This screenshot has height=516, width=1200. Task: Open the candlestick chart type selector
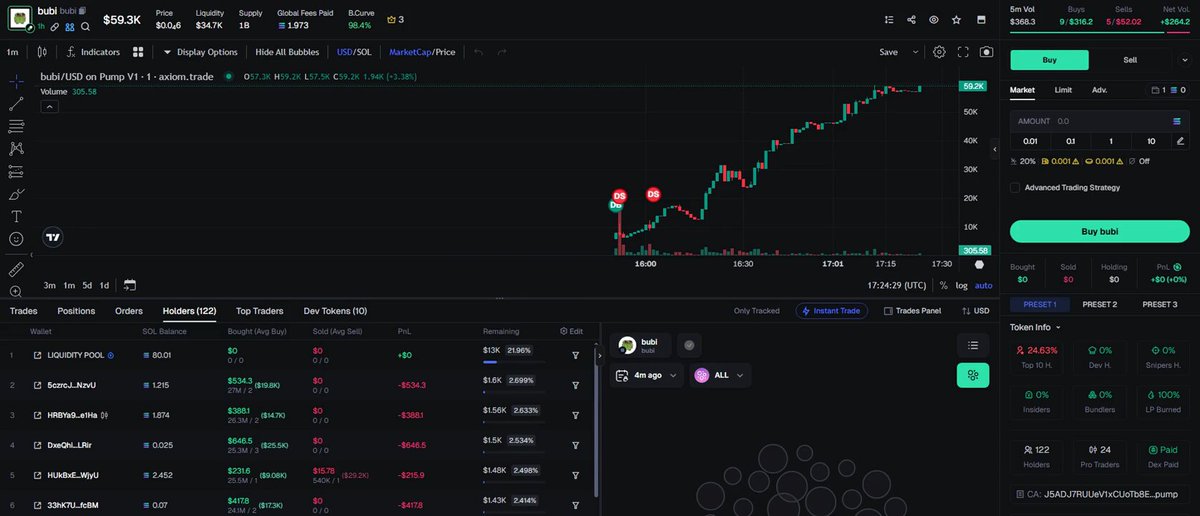click(x=42, y=52)
